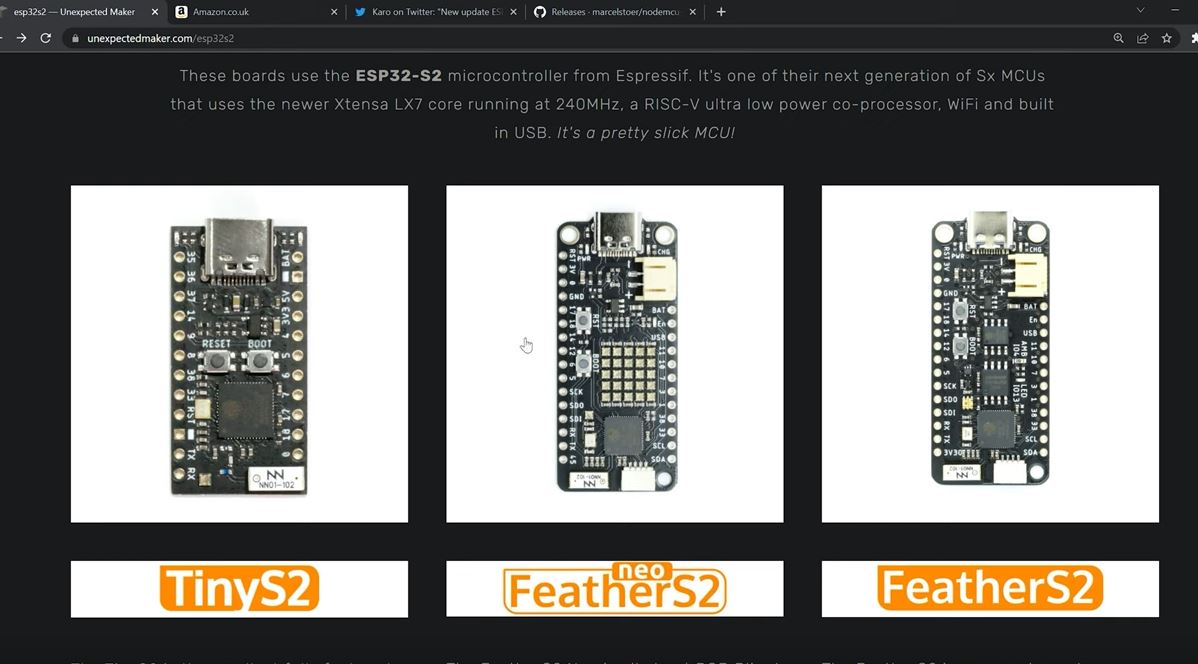Open the extensions puzzle icon
Image resolution: width=1198 pixels, height=664 pixels.
pos(1193,38)
